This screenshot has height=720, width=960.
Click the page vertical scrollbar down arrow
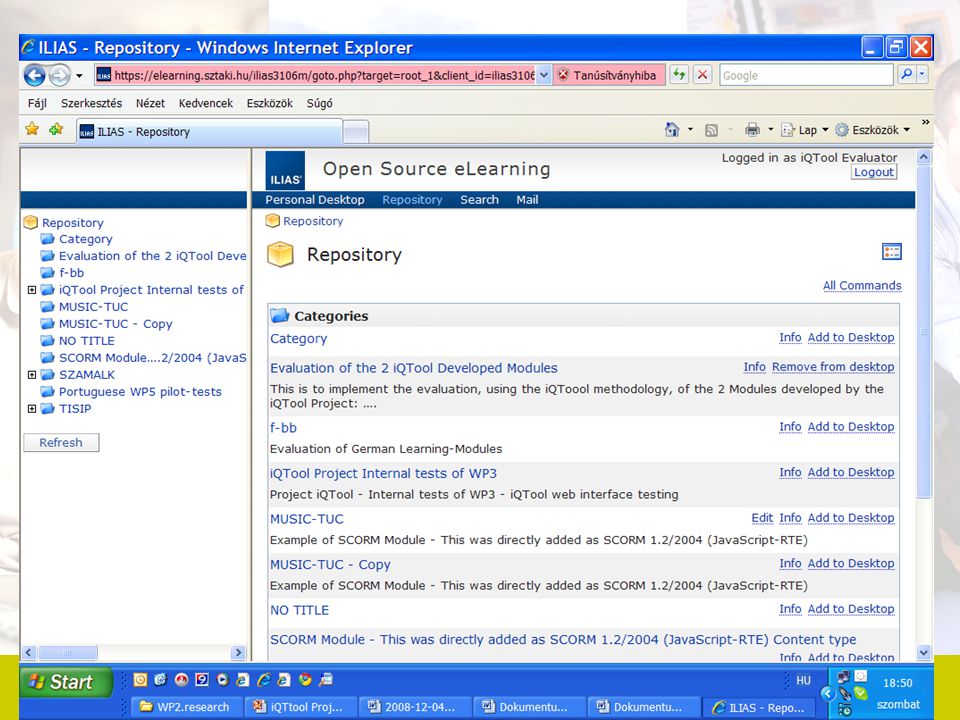(923, 653)
